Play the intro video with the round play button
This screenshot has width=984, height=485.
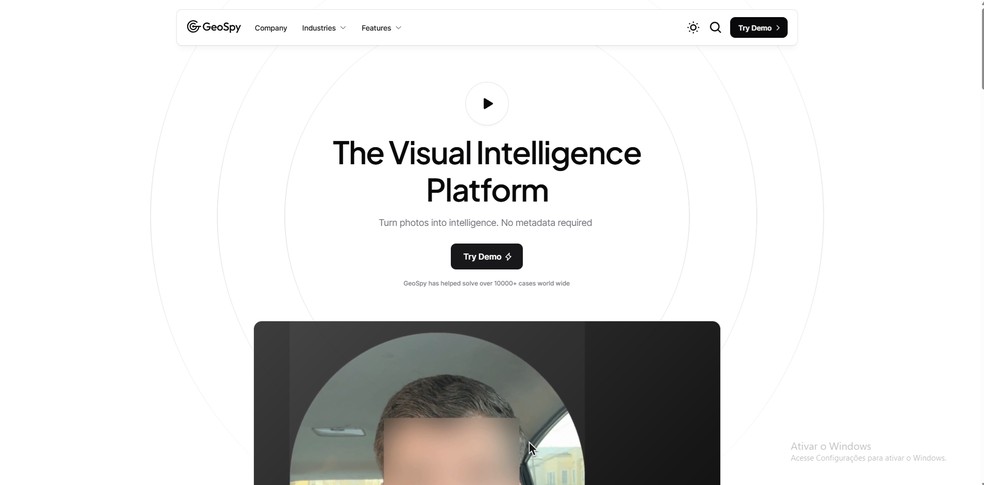click(487, 104)
